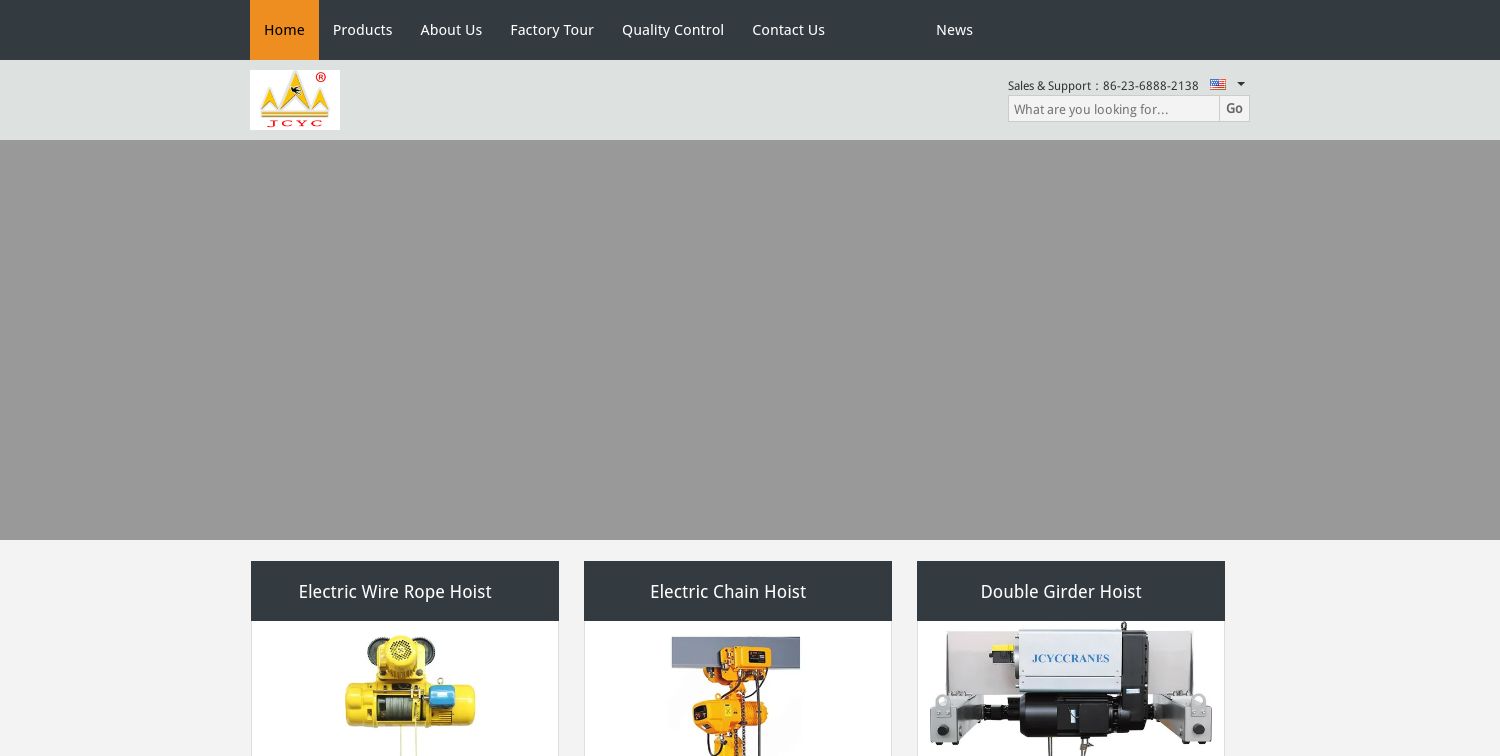Open the Contact Us page
Image resolution: width=1500 pixels, height=756 pixels.
pos(788,30)
